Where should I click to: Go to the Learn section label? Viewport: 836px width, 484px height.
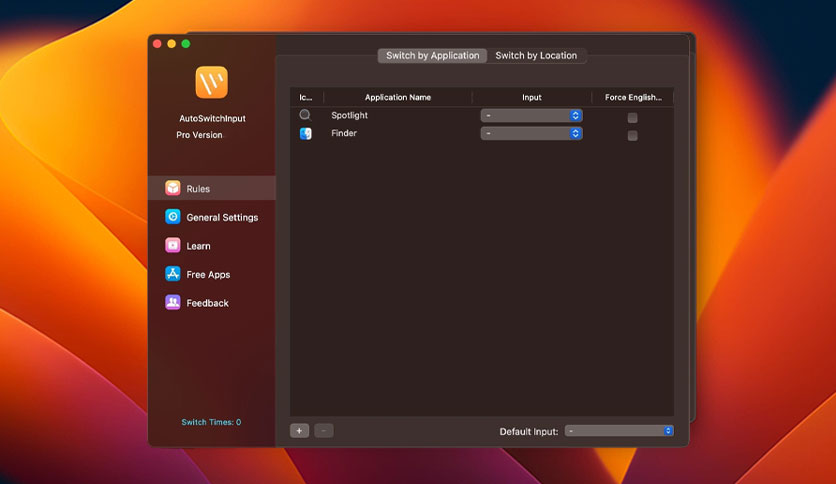coord(198,246)
